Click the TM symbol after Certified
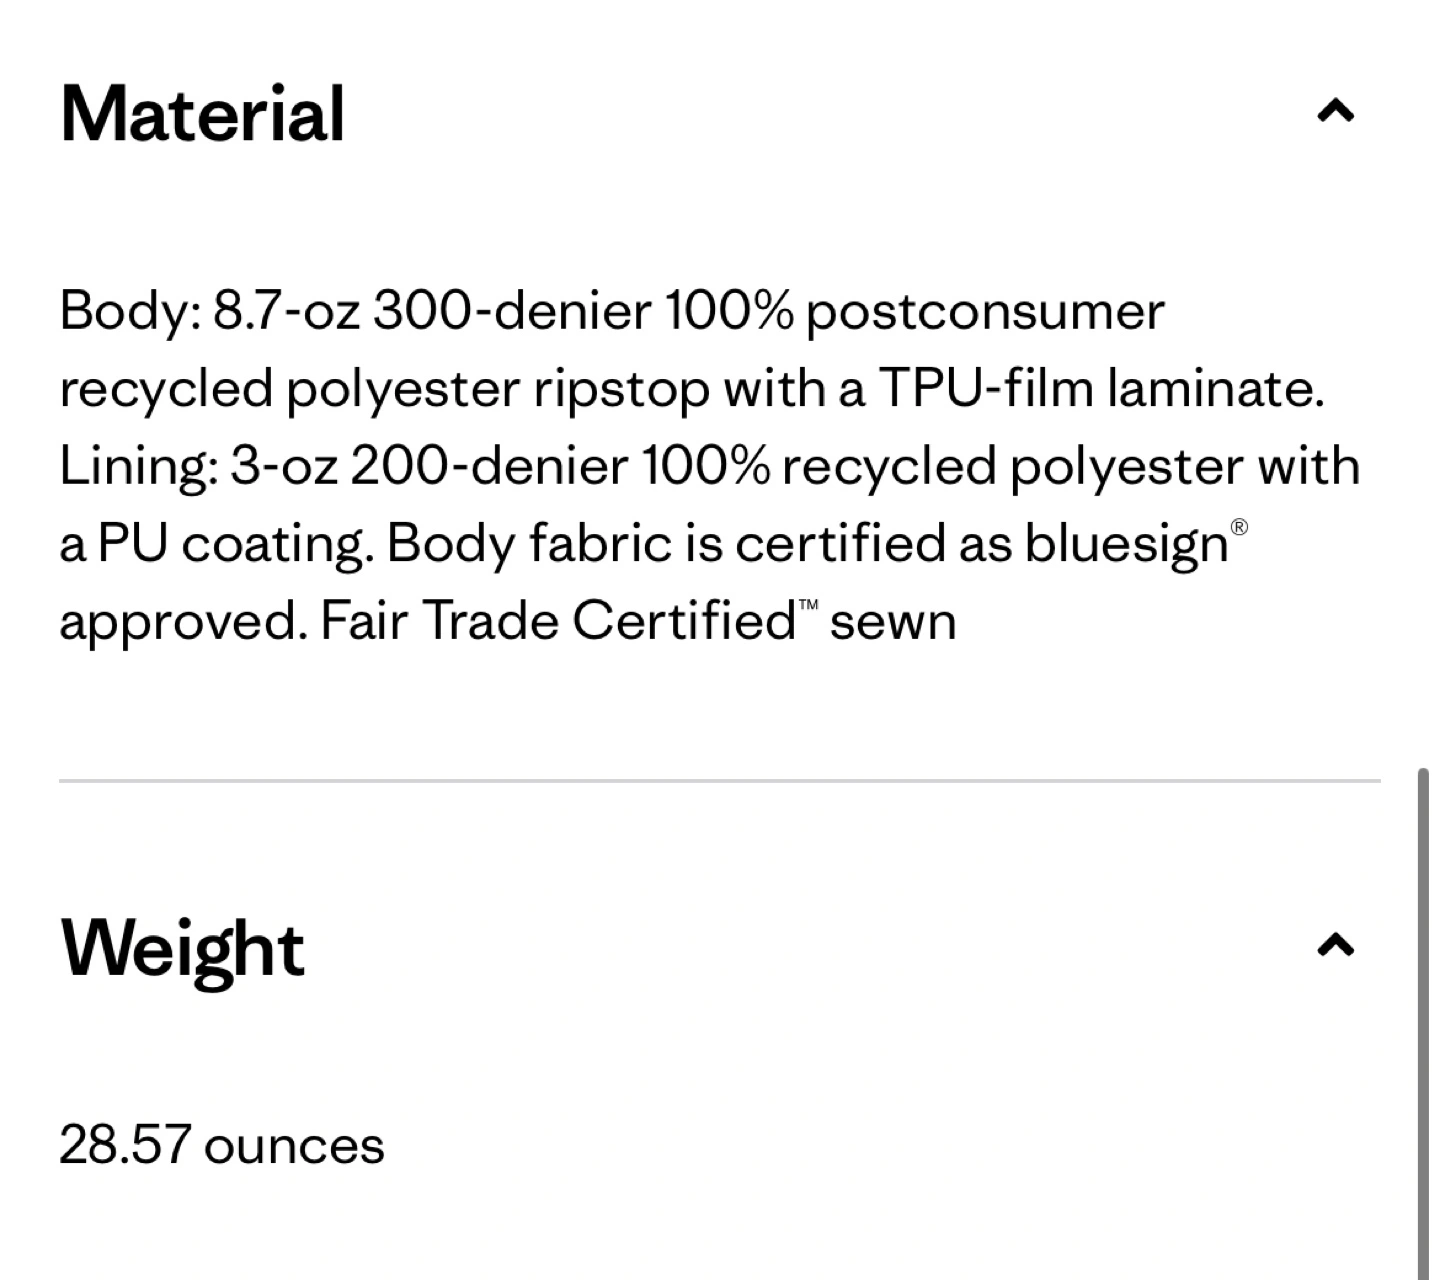The image size is (1440, 1280). click(x=809, y=605)
